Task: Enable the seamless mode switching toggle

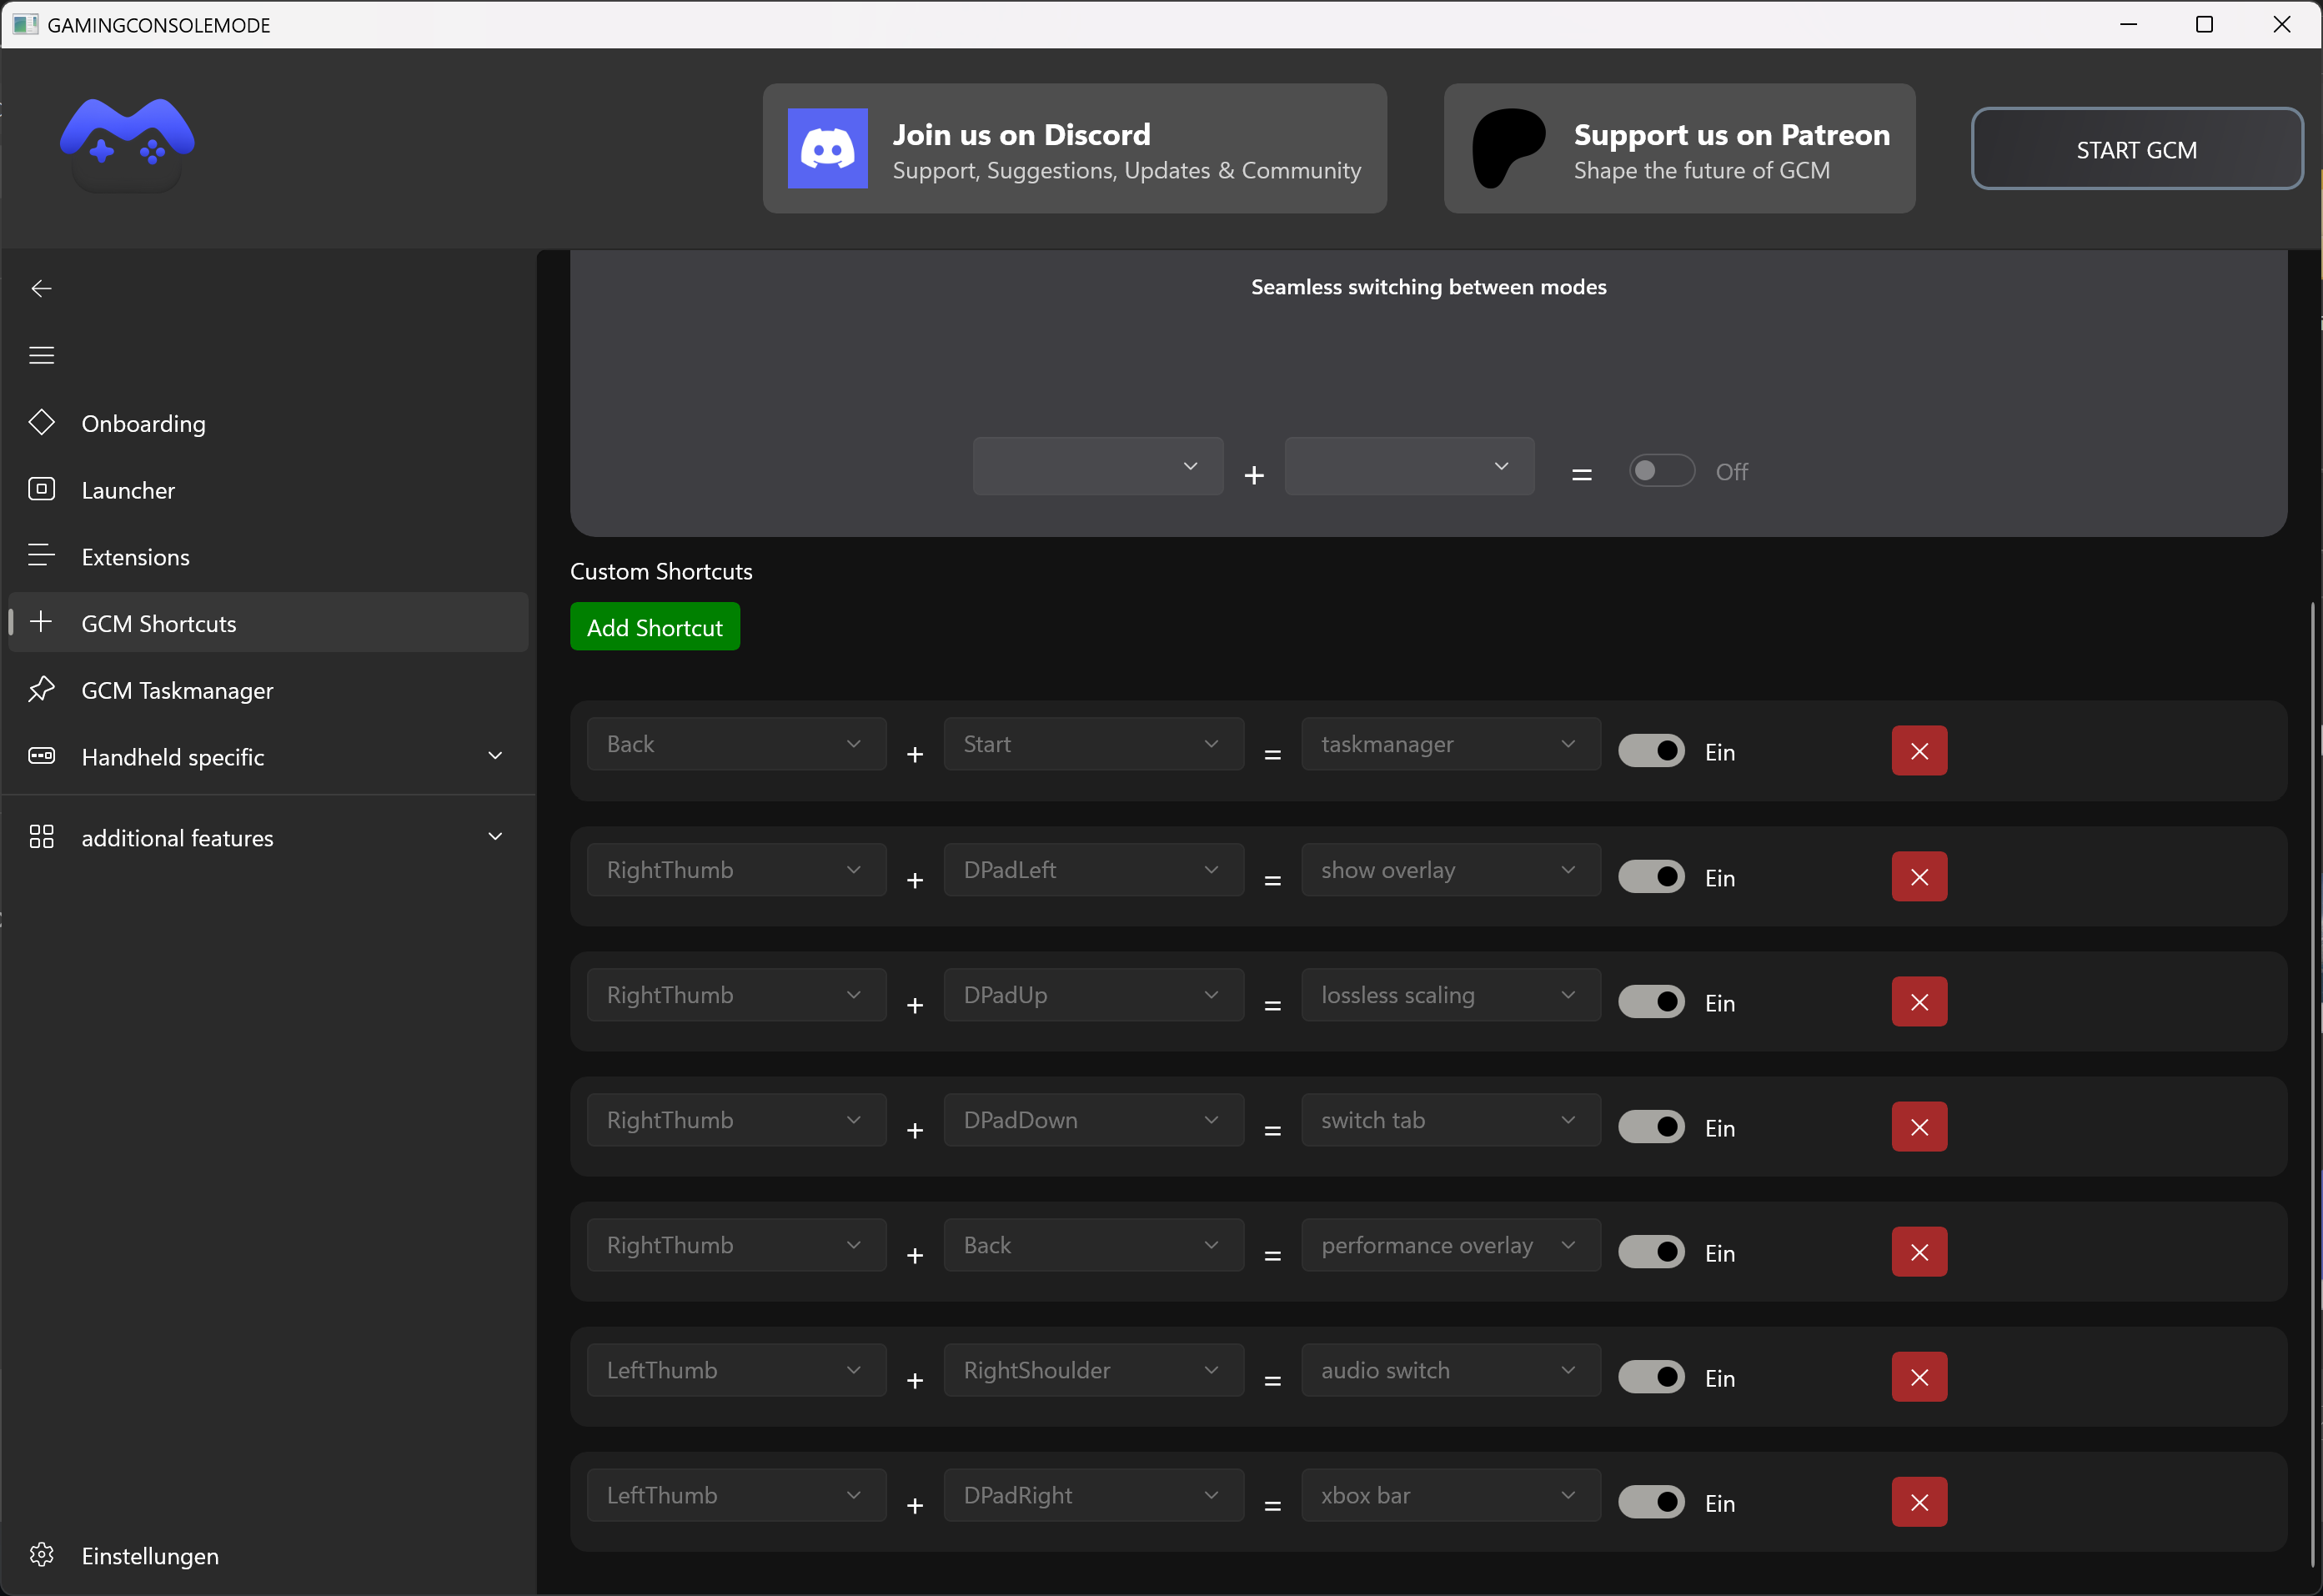Action: [1661, 471]
